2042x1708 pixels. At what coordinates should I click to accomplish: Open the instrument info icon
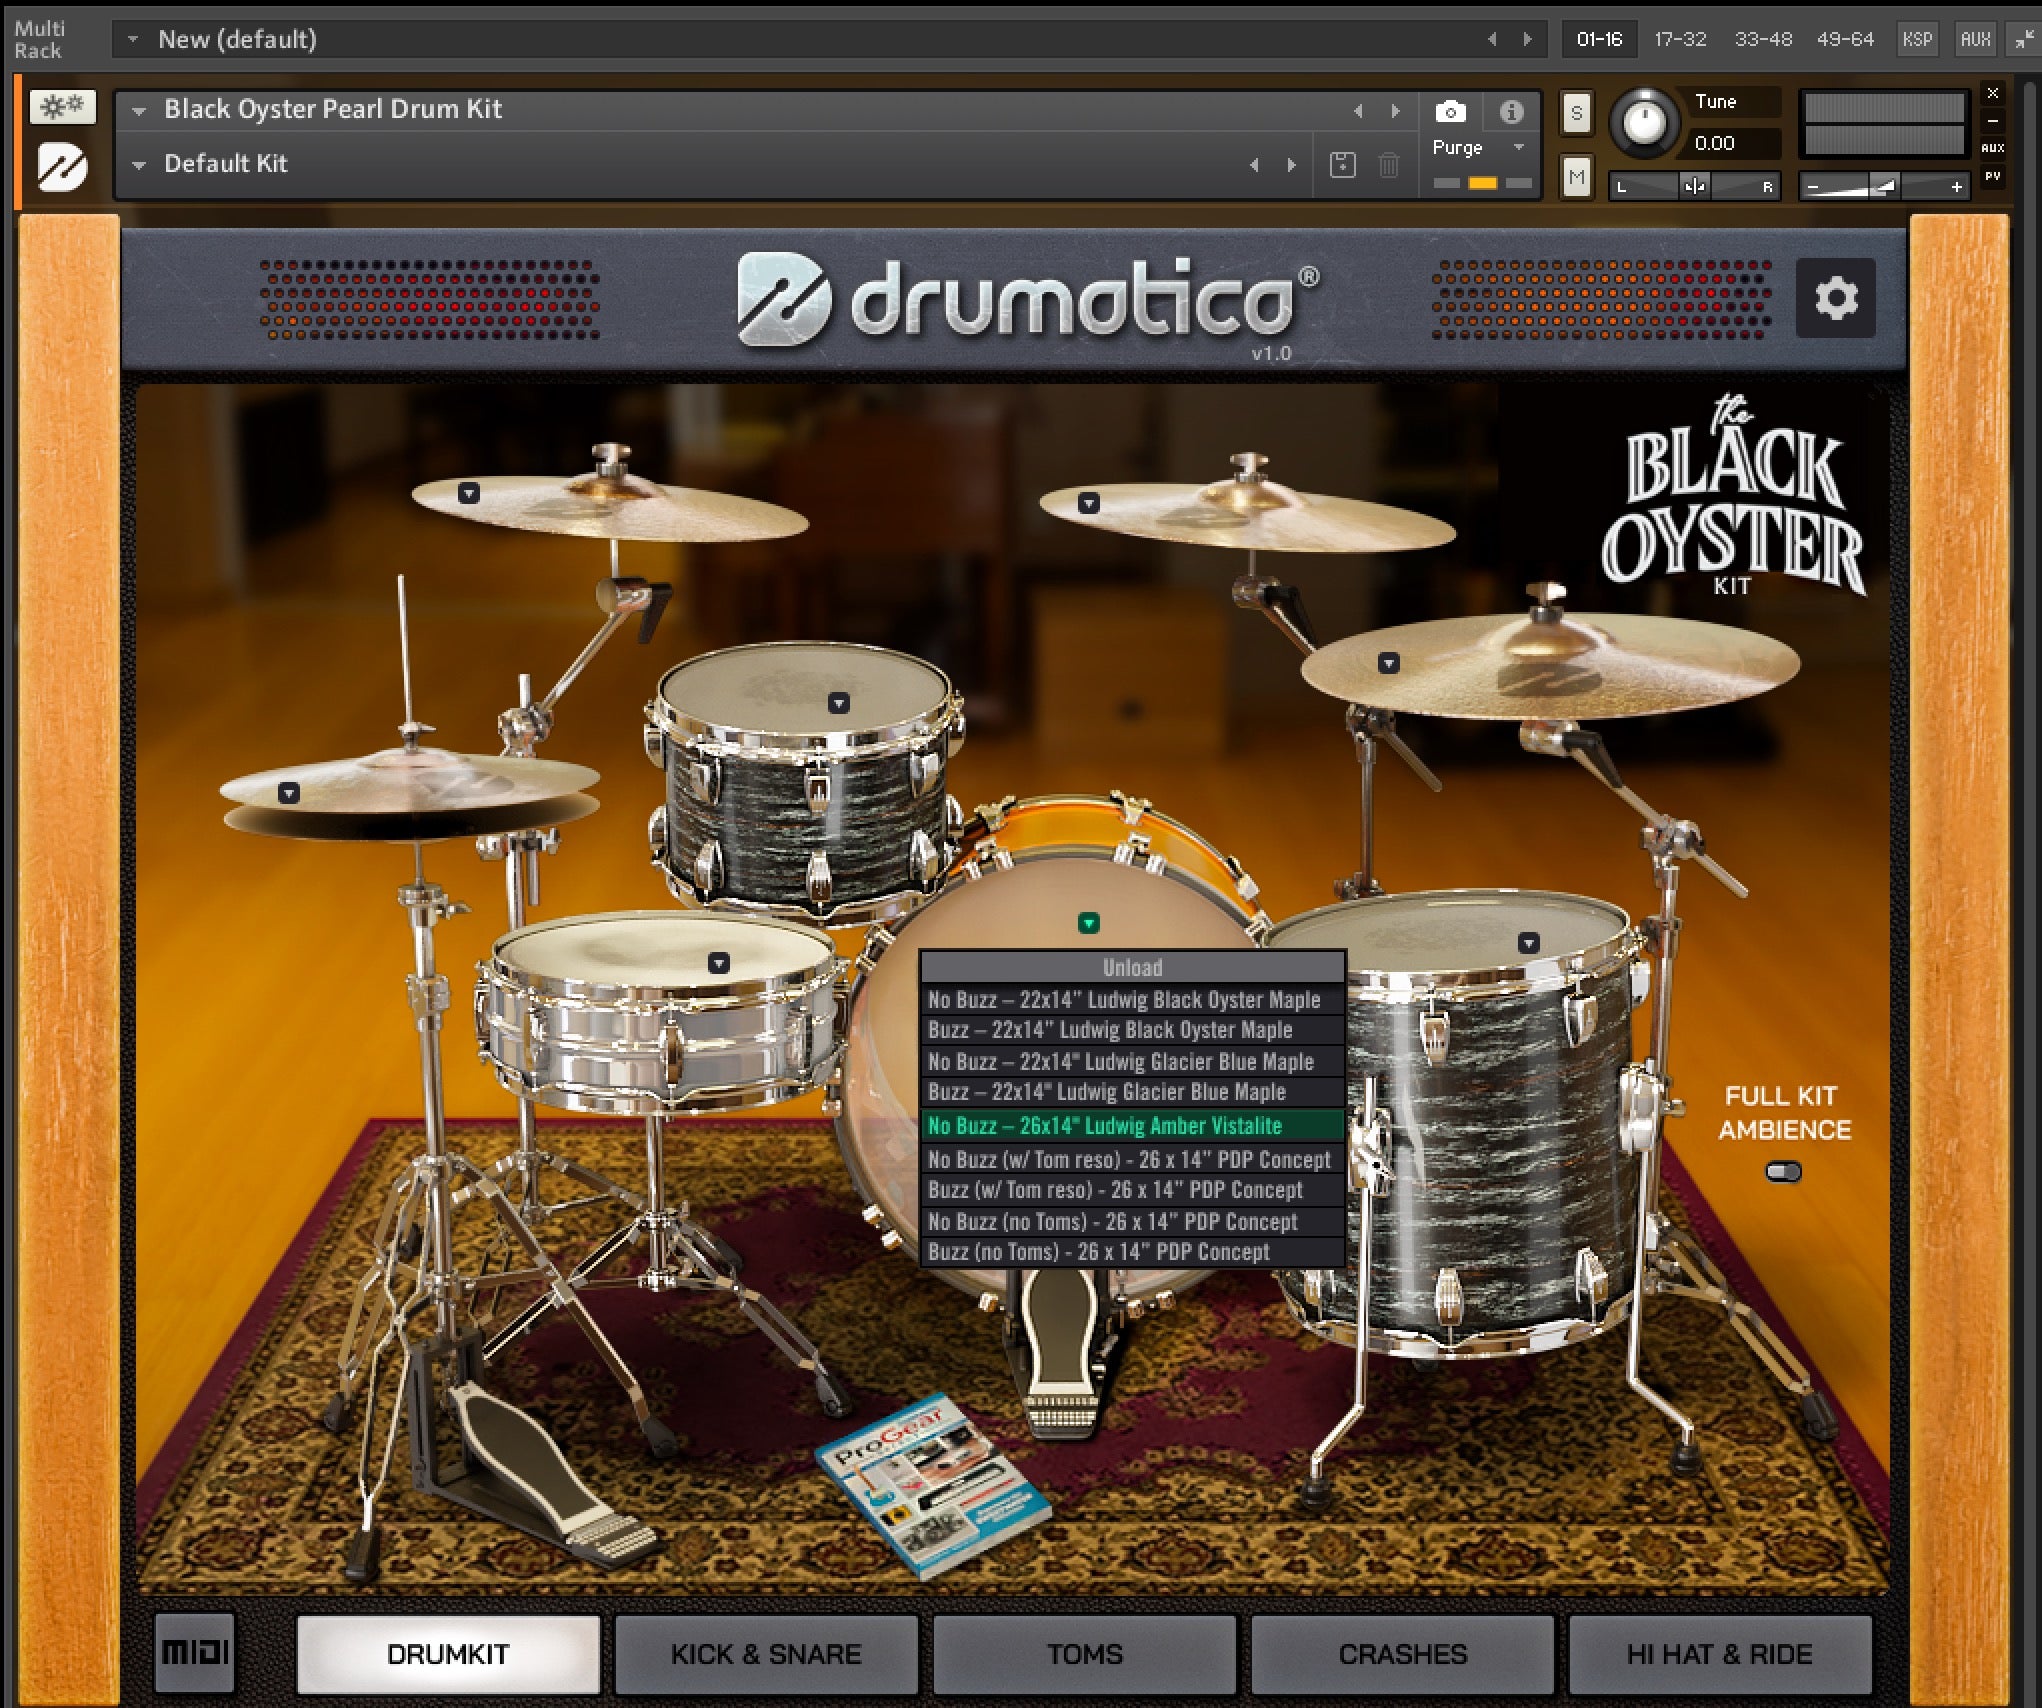(x=1511, y=112)
